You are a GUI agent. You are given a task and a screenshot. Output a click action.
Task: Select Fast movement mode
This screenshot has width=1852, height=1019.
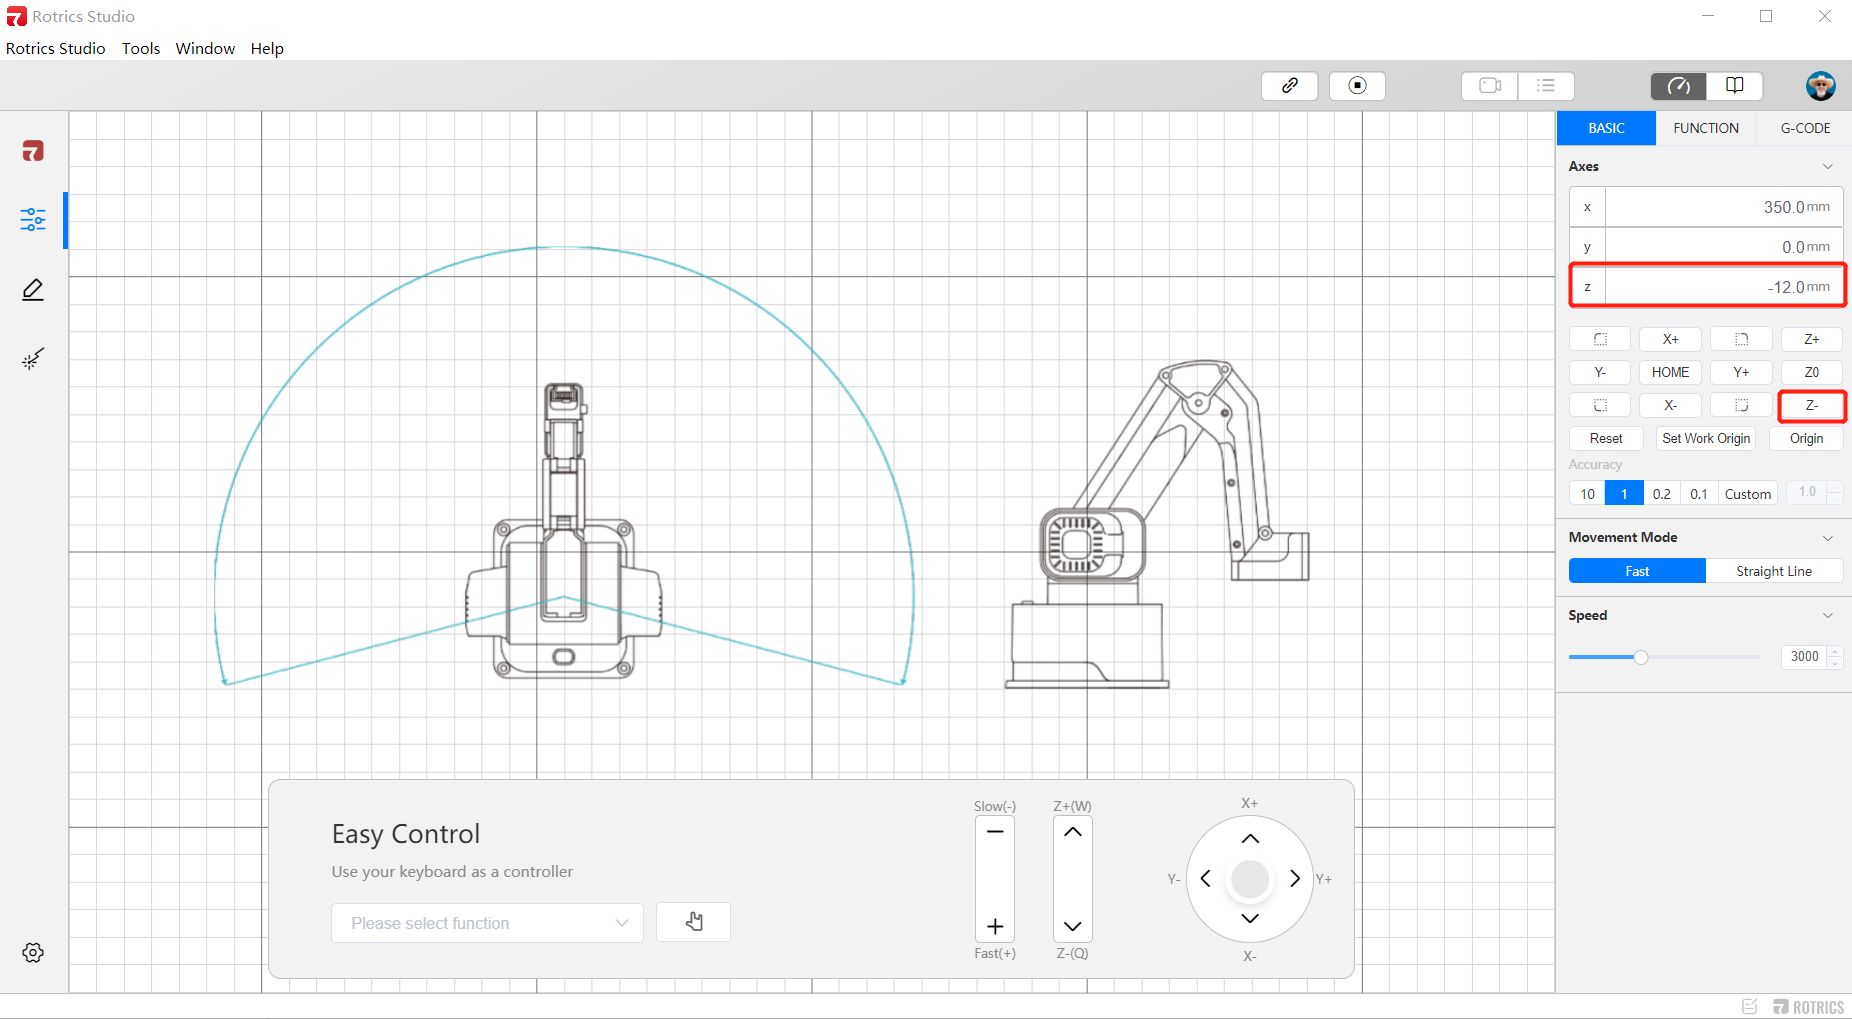tap(1637, 571)
